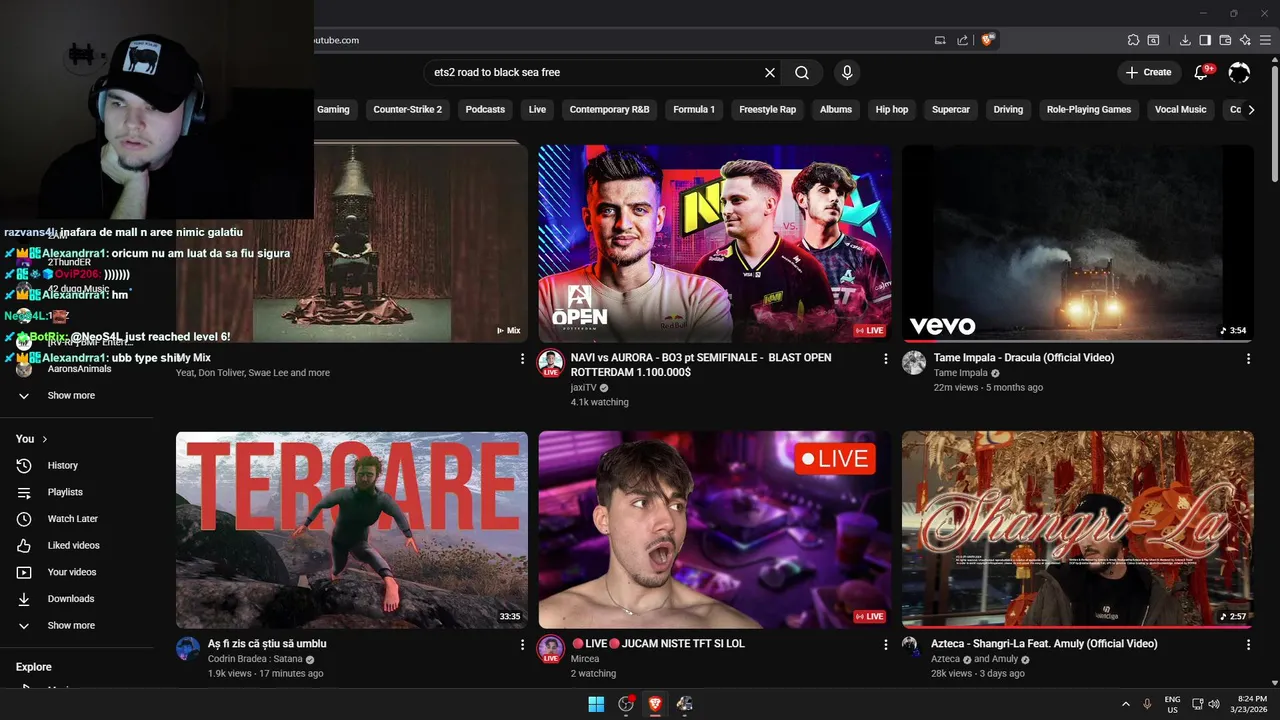Click the share page icon in address bar
This screenshot has width=1280, height=720.
[962, 40]
